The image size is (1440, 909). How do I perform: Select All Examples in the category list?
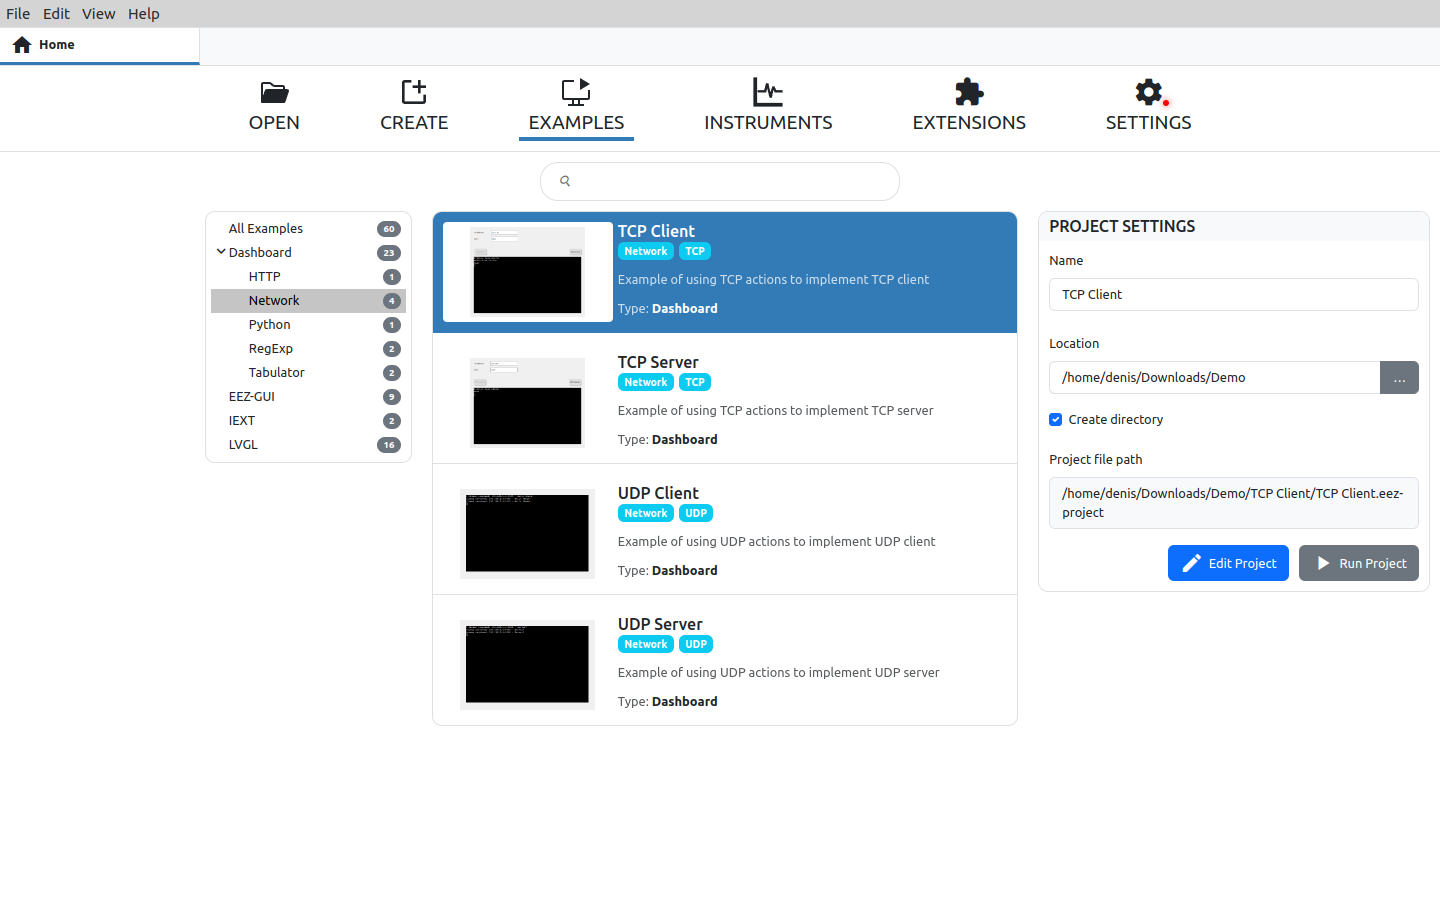click(x=308, y=229)
